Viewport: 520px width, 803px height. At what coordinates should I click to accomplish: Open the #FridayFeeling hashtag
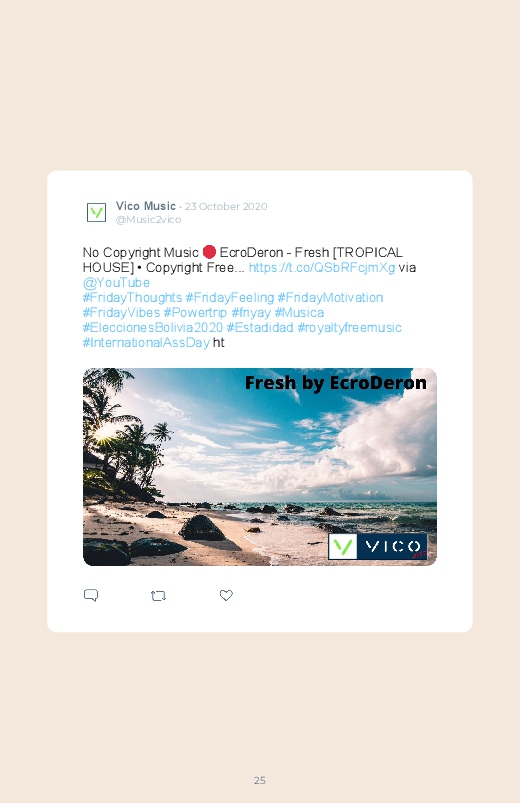coord(230,298)
